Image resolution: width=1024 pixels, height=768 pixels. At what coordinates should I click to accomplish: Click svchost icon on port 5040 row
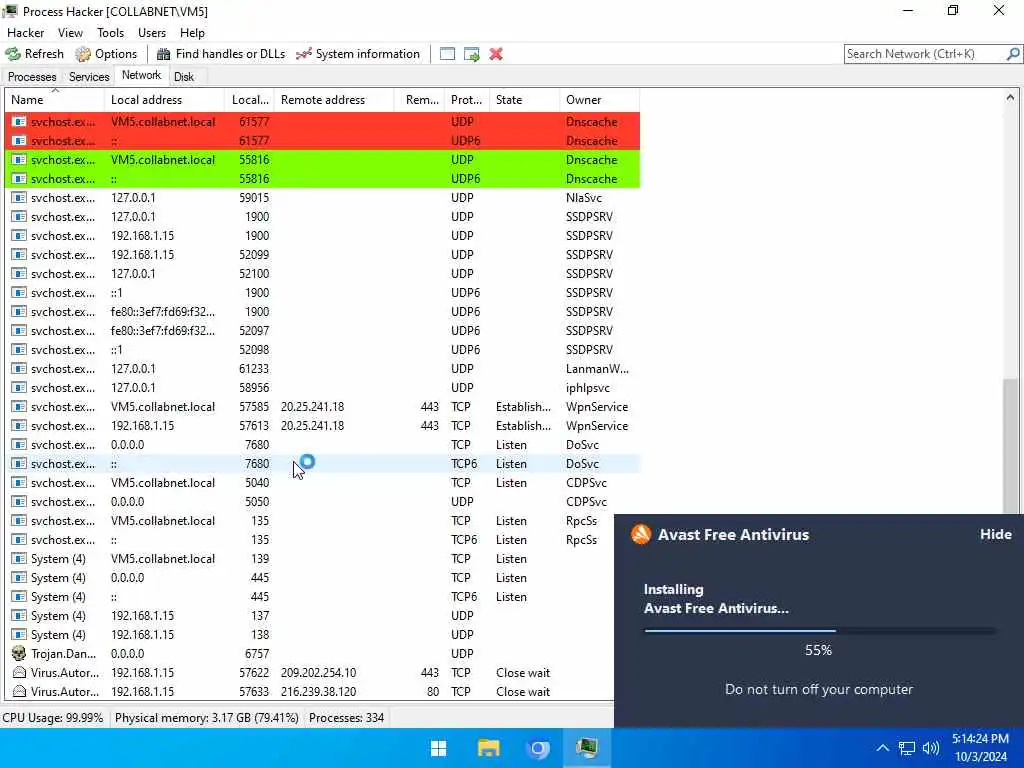click(19, 483)
